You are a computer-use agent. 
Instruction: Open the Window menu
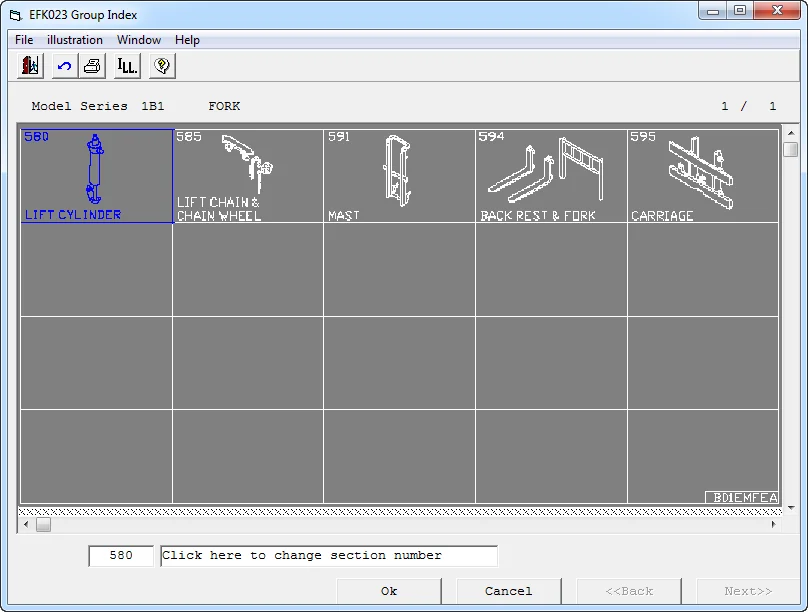[x=139, y=40]
